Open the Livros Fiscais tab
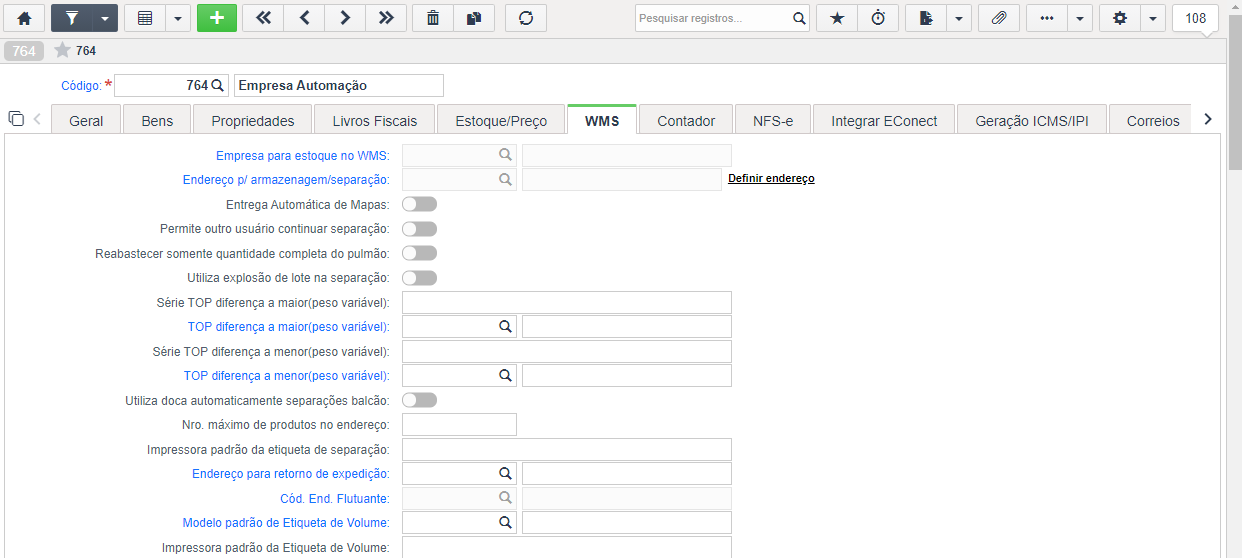The image size is (1242, 558). (375, 120)
